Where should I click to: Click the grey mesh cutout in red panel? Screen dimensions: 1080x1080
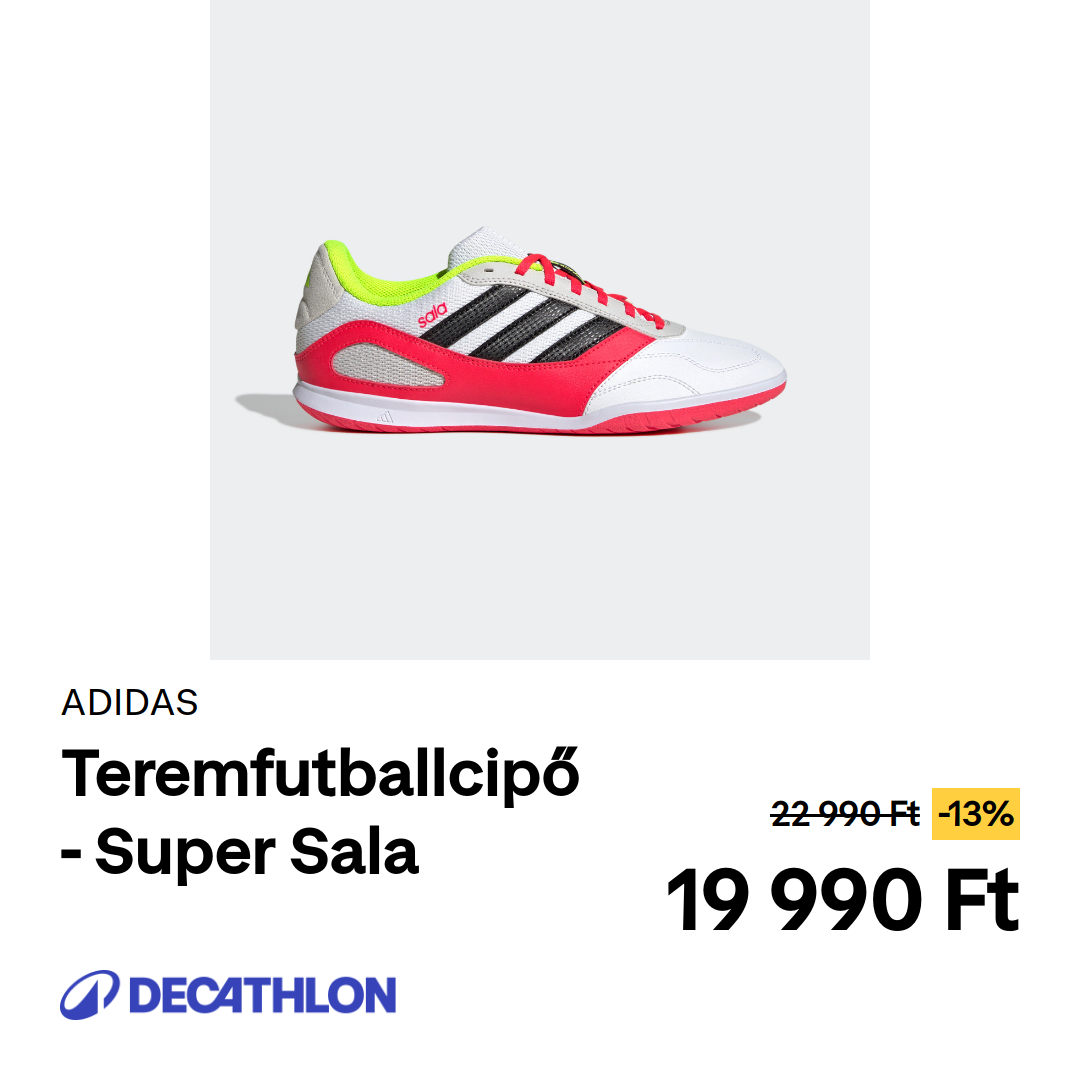click(386, 366)
